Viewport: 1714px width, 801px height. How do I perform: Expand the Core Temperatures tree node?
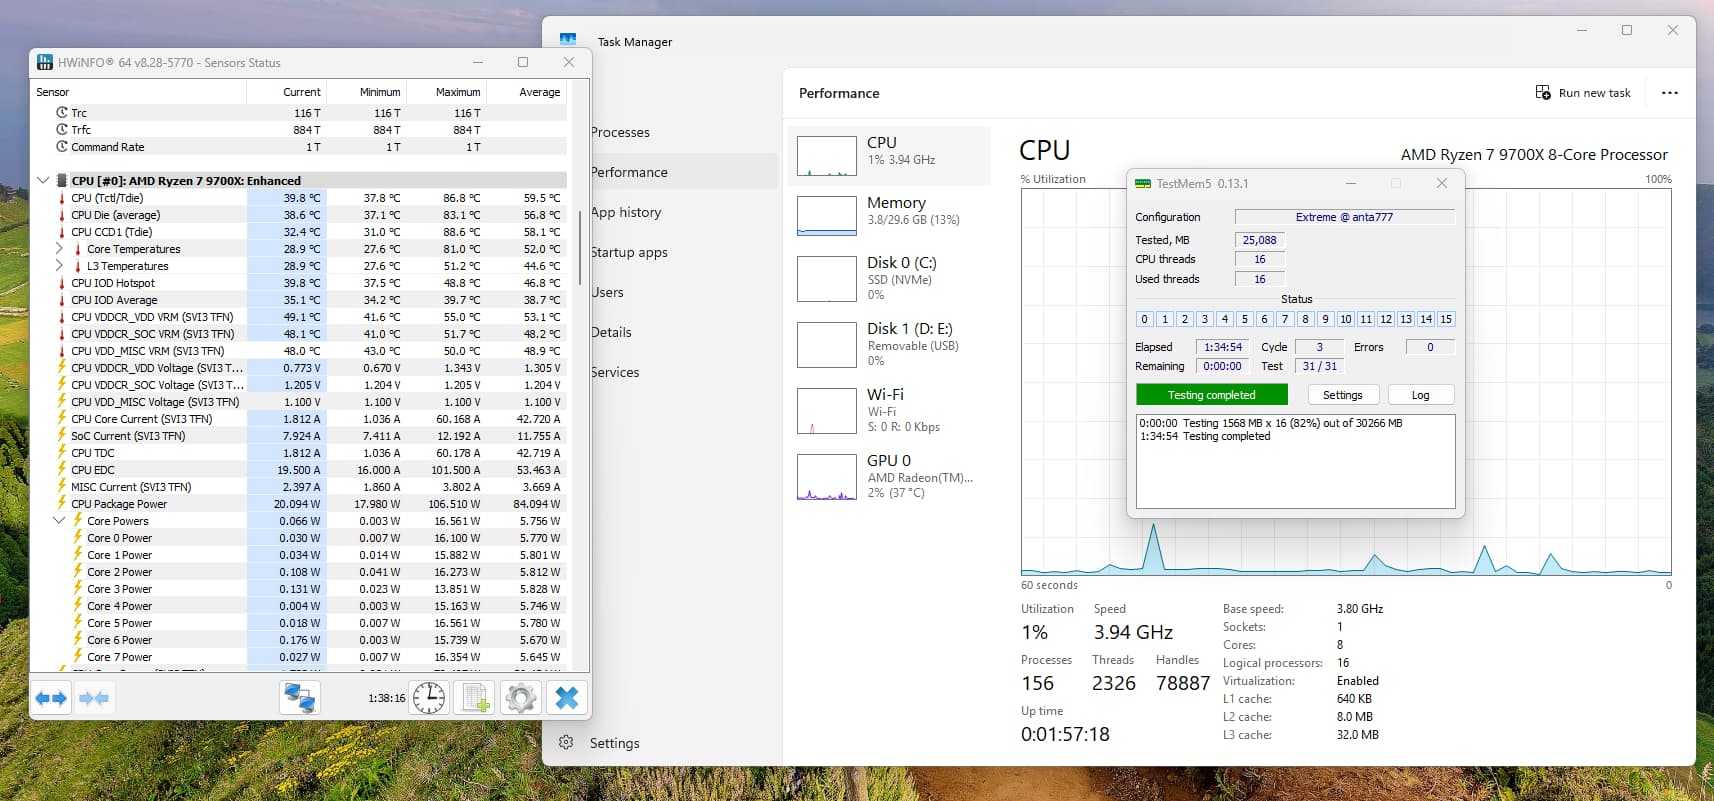pos(59,249)
